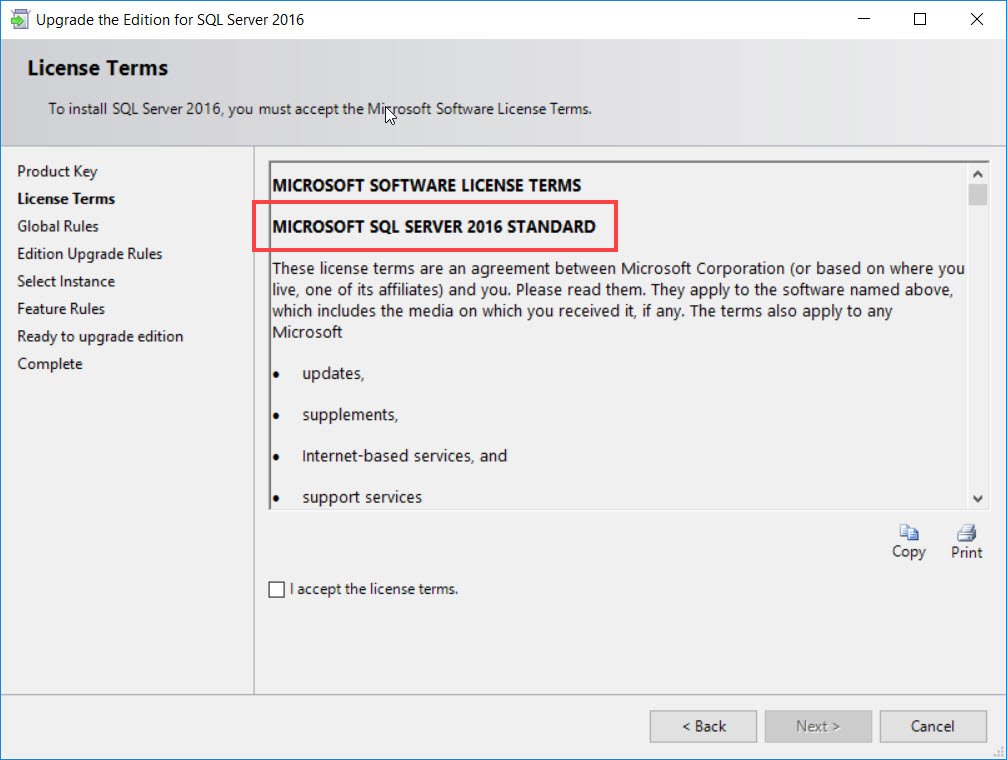Select Ready to upgrade edition step

tap(100, 337)
